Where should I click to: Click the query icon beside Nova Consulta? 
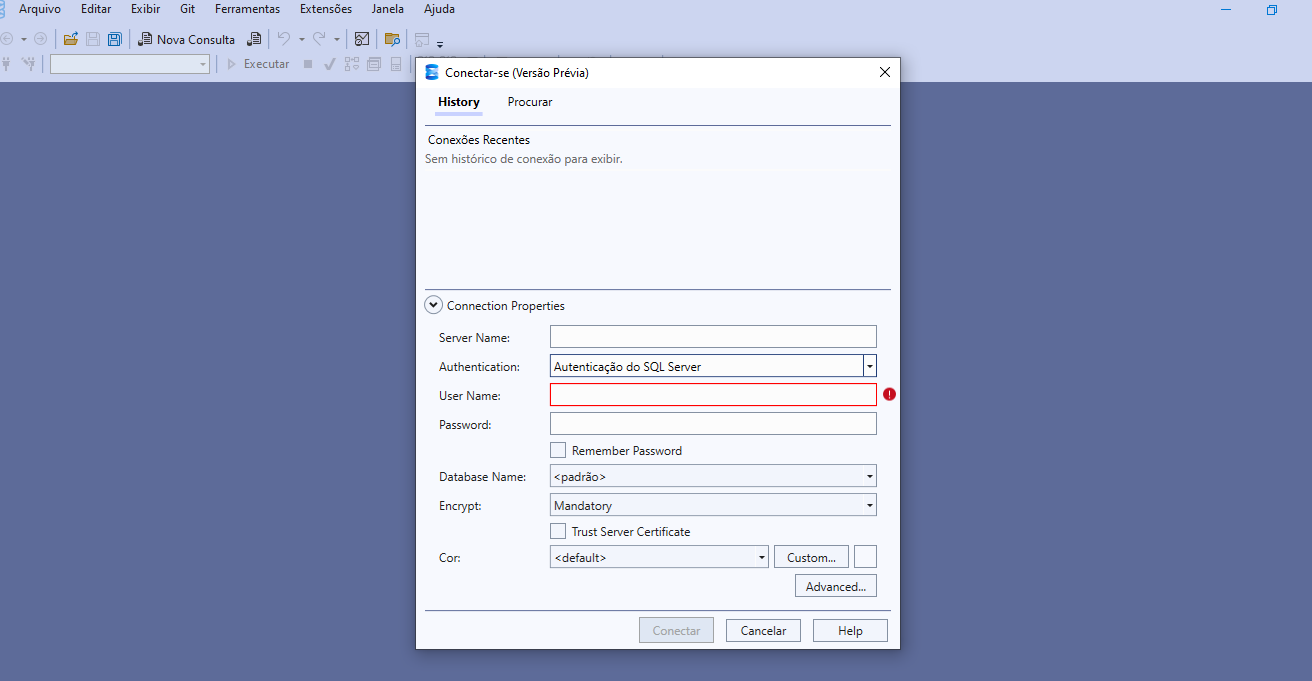point(254,39)
